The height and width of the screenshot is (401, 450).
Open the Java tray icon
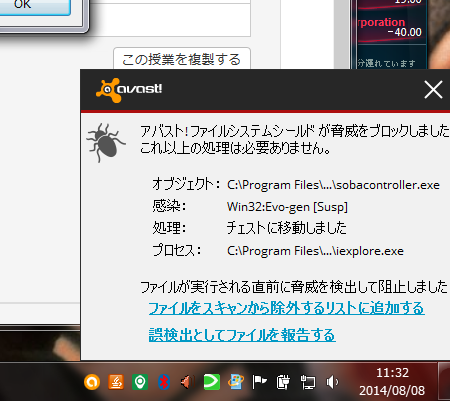(x=116, y=382)
